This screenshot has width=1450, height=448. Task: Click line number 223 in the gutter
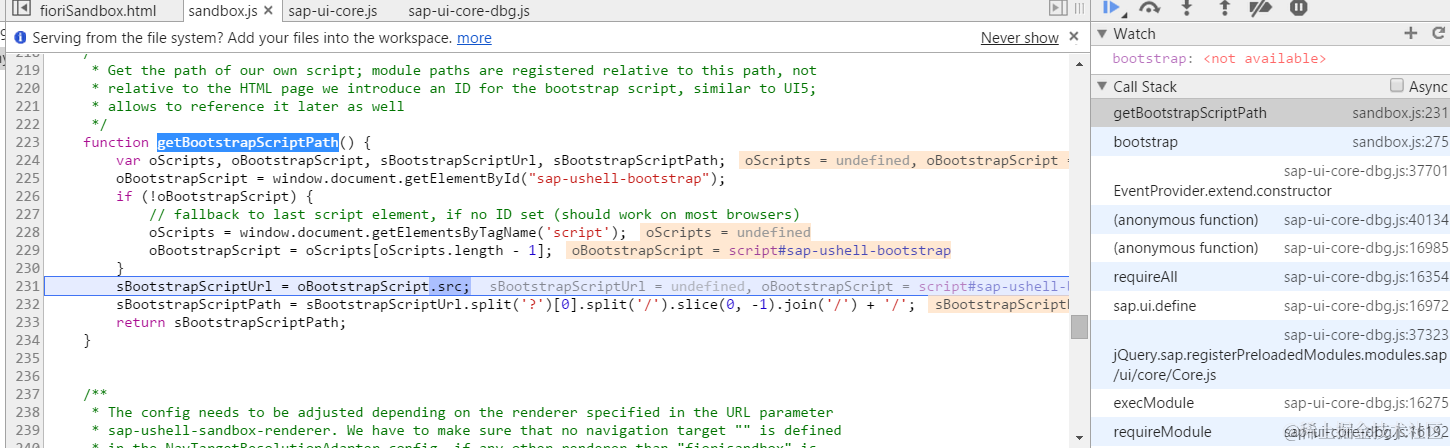(28, 143)
